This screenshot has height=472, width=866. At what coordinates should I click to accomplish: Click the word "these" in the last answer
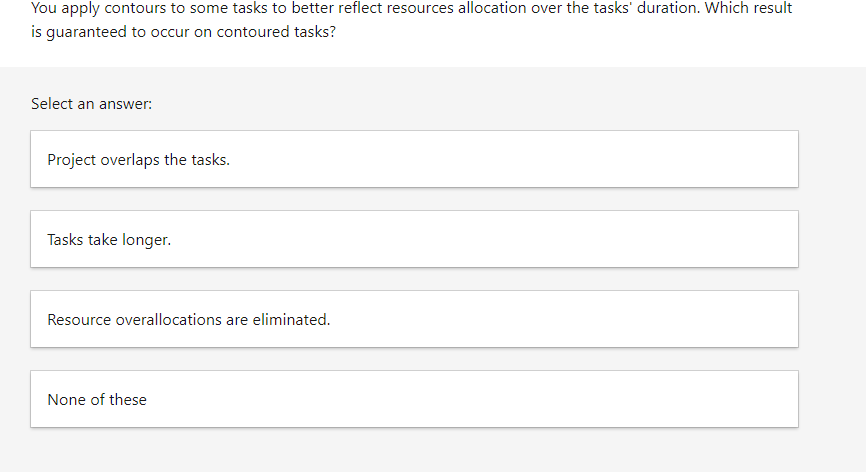[x=128, y=400]
